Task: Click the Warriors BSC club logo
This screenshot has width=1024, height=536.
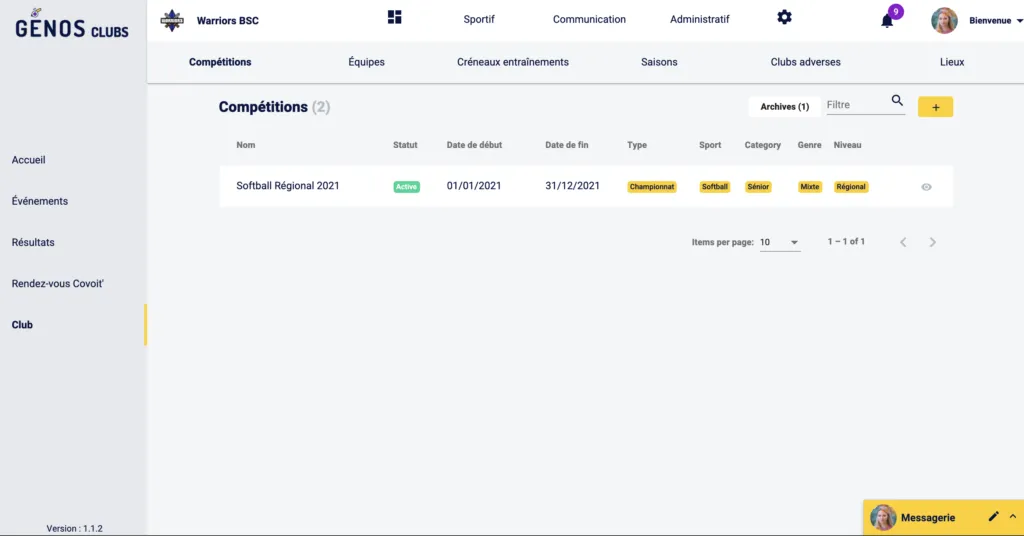Action: point(173,20)
